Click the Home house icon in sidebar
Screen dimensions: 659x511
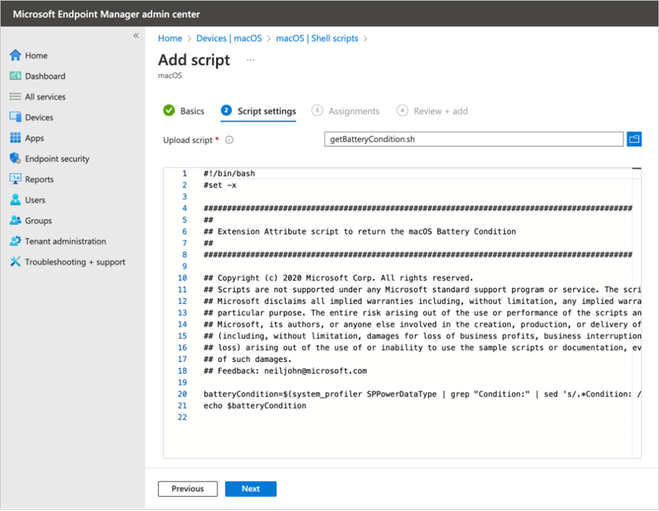pos(15,55)
